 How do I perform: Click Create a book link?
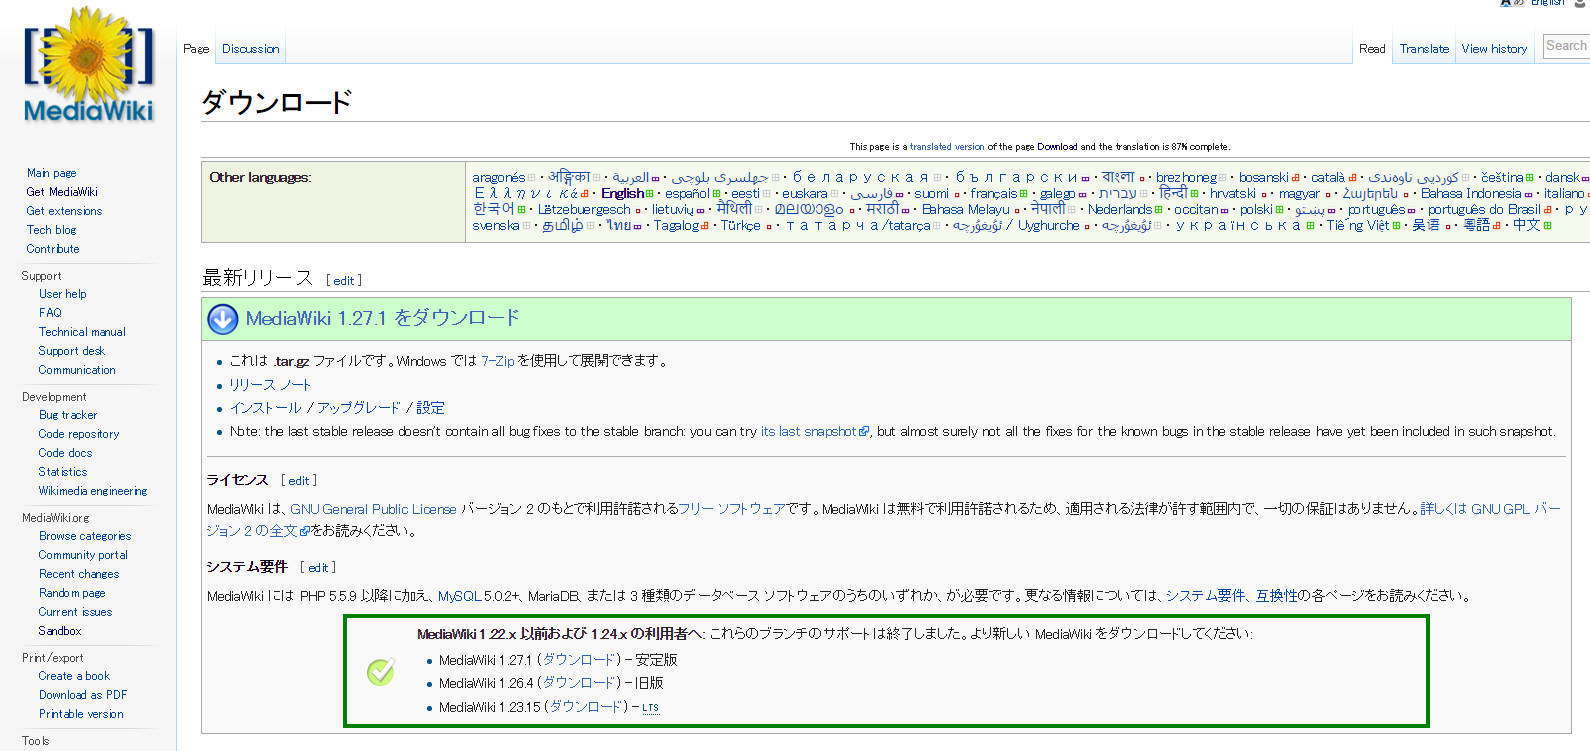point(74,676)
